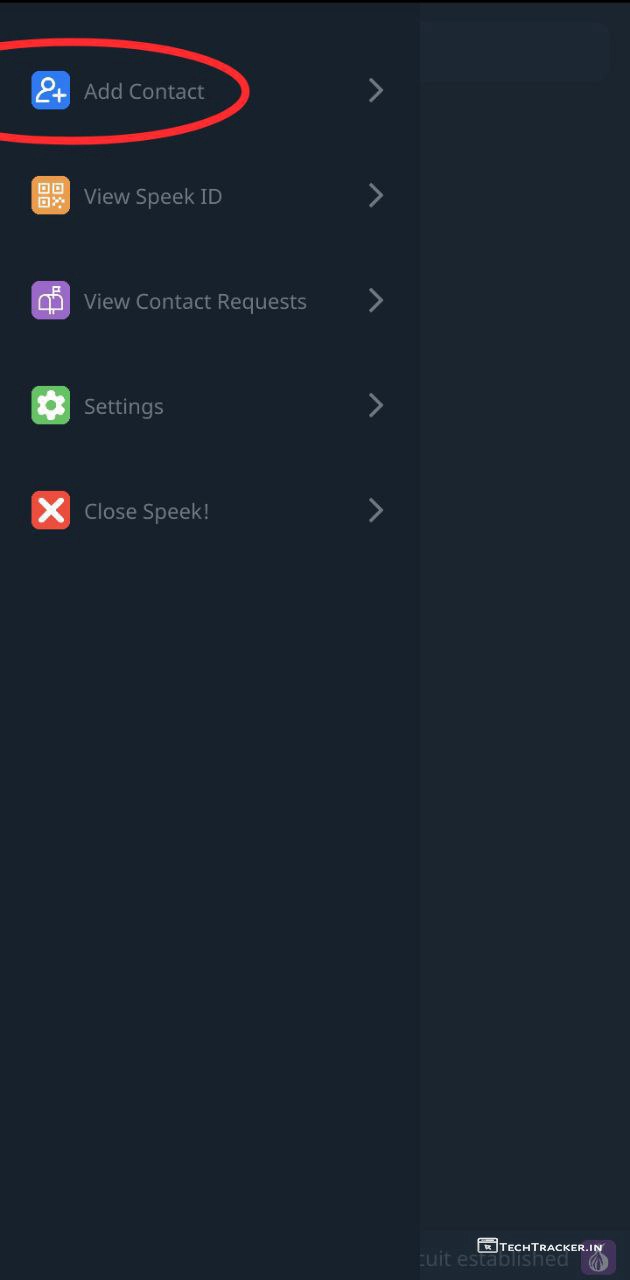Viewport: 630px width, 1280px height.
Task: Expand the View Speek ID chevron
Action: [x=376, y=196]
